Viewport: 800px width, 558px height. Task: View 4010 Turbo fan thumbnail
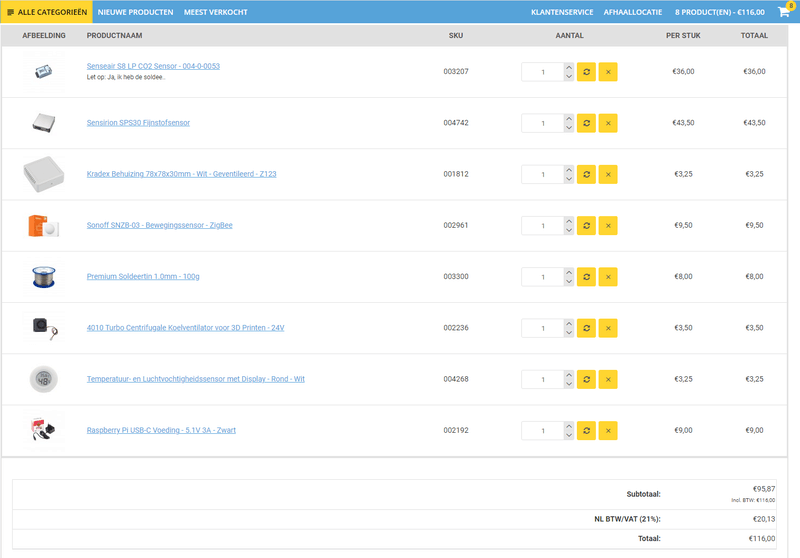(44, 328)
